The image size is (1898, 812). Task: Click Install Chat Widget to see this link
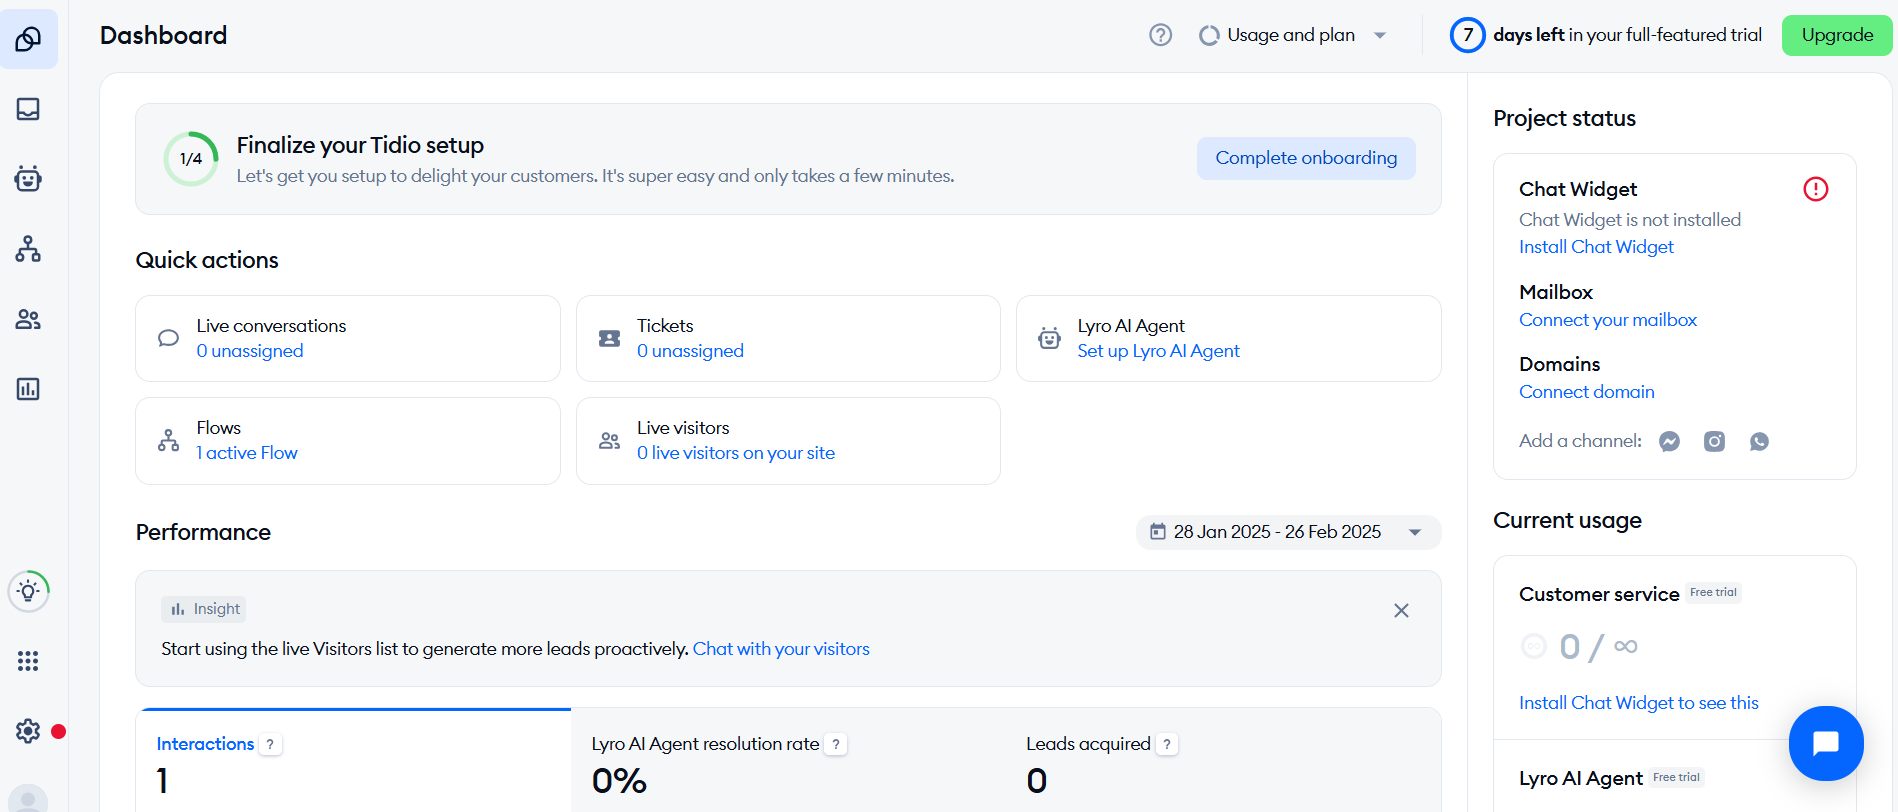pyautogui.click(x=1638, y=703)
